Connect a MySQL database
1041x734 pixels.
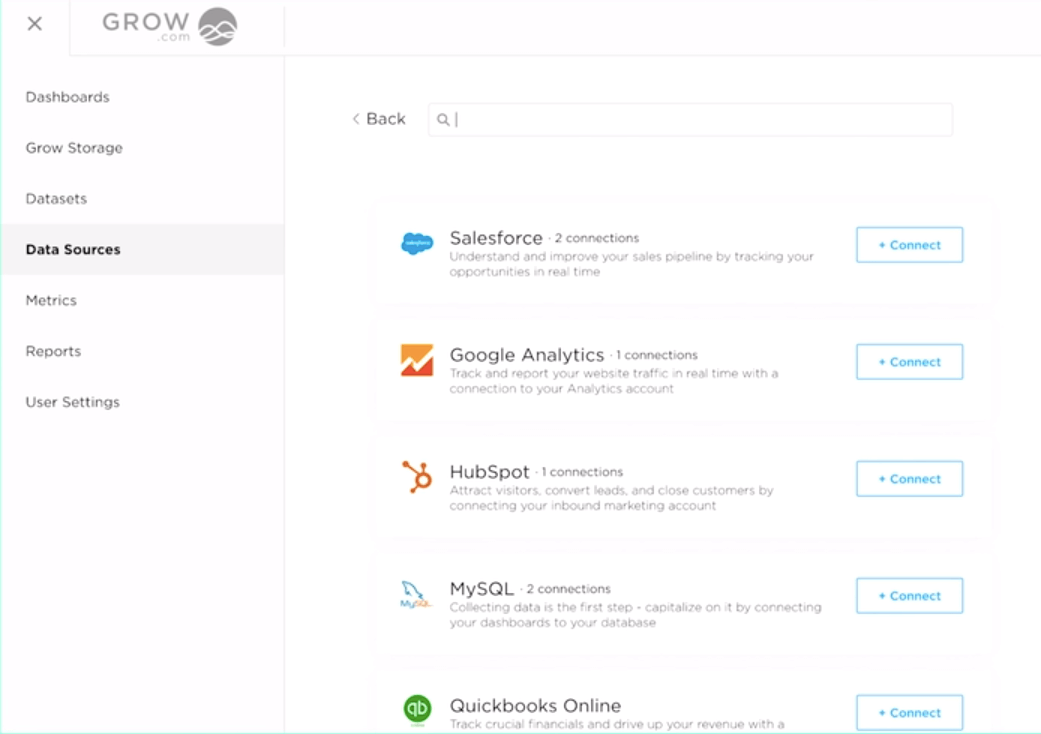(x=908, y=595)
